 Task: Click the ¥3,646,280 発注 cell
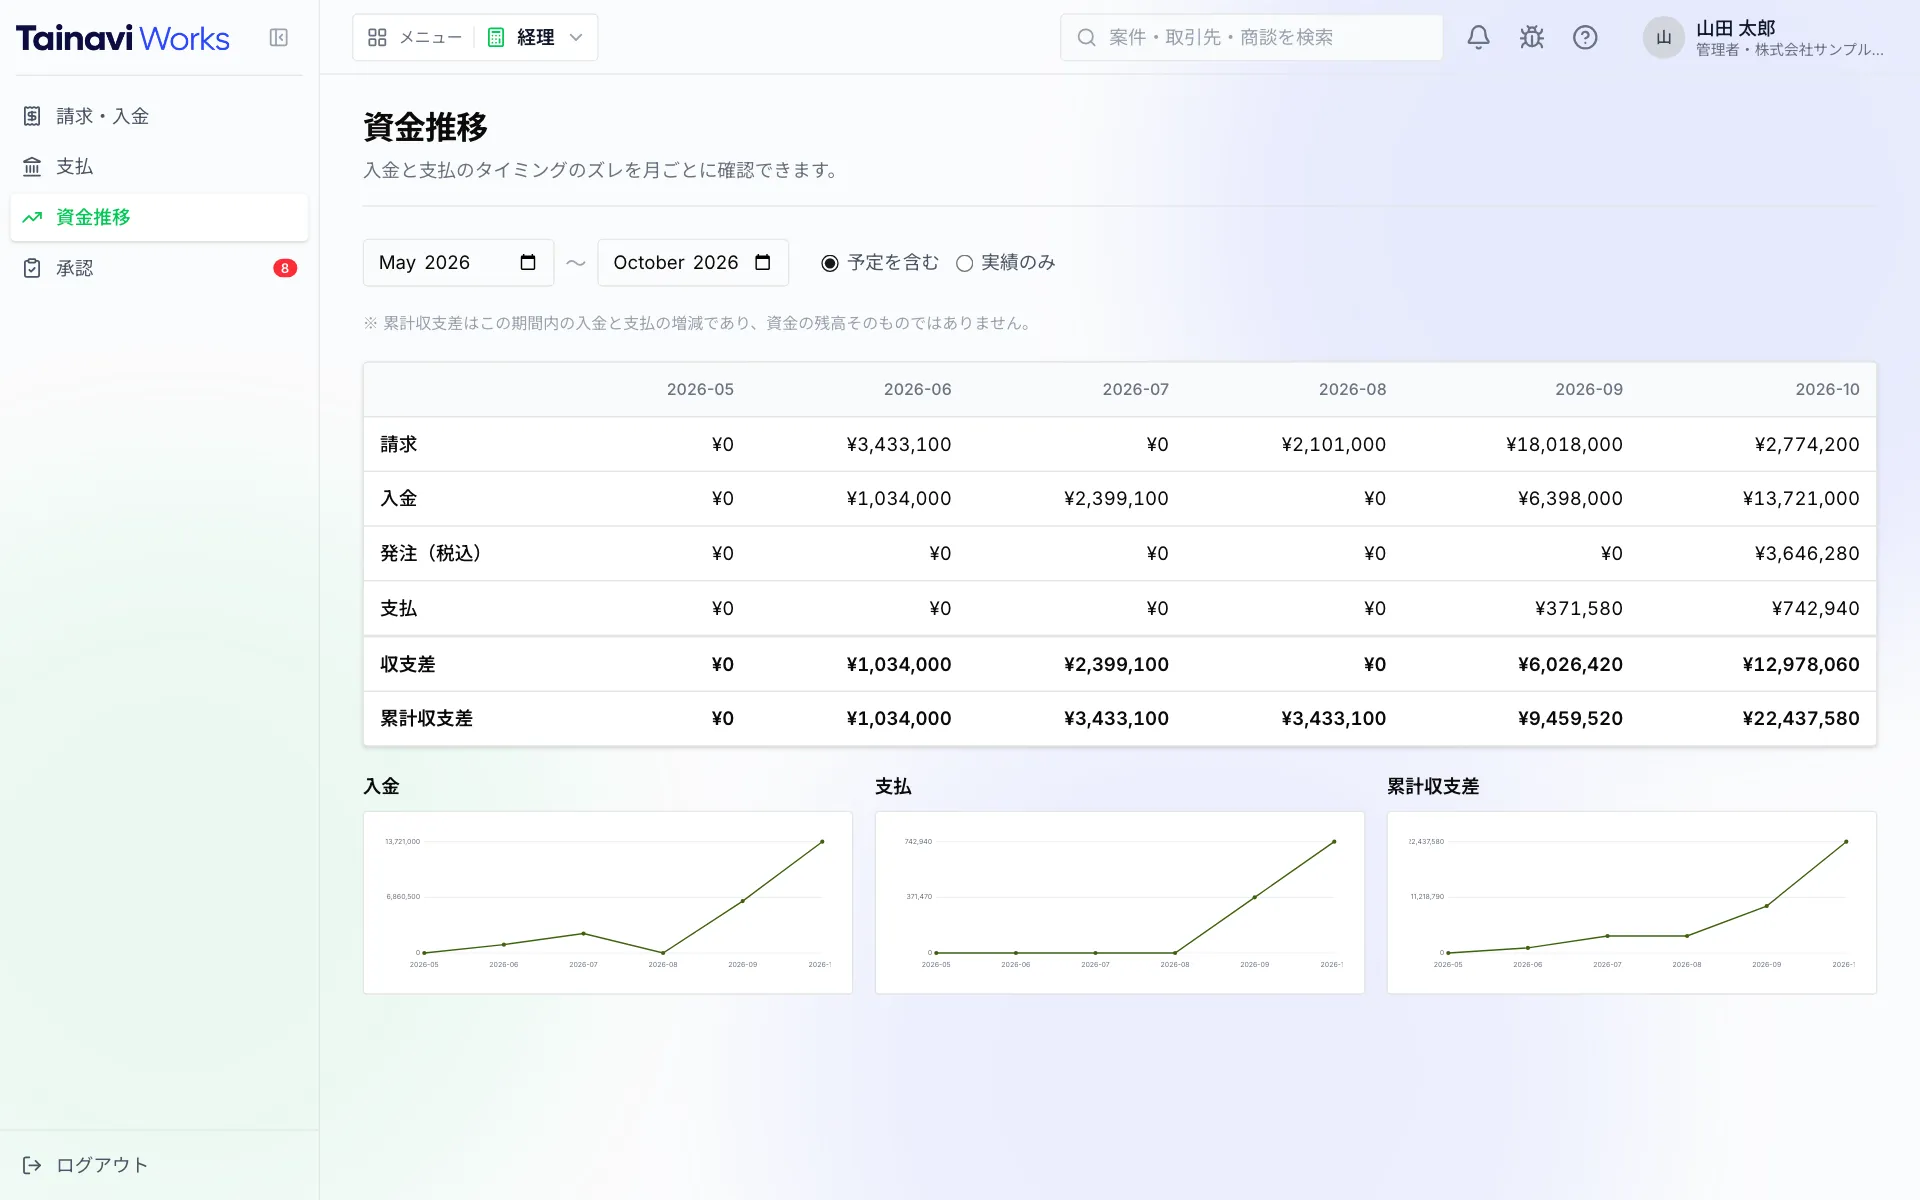click(1806, 554)
